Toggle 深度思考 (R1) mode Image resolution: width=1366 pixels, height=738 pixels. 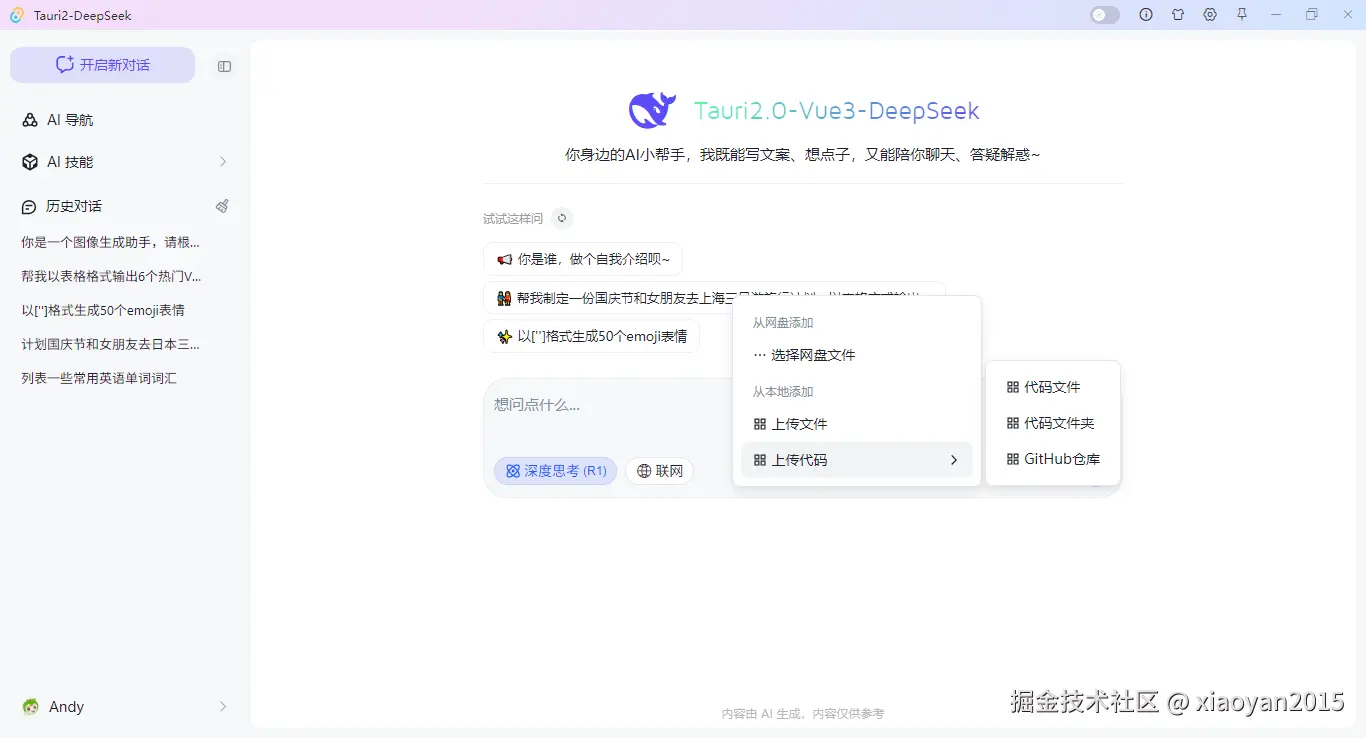(x=555, y=471)
